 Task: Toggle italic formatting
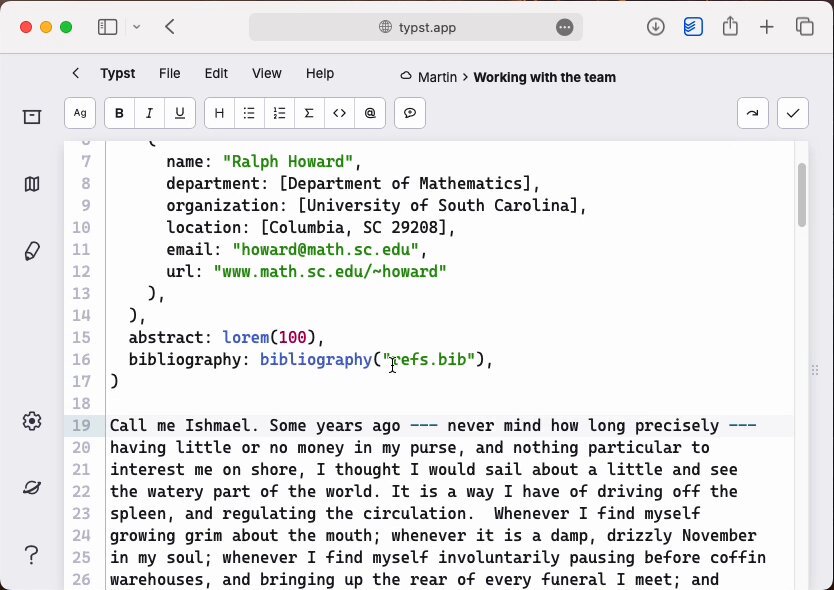[x=149, y=113]
